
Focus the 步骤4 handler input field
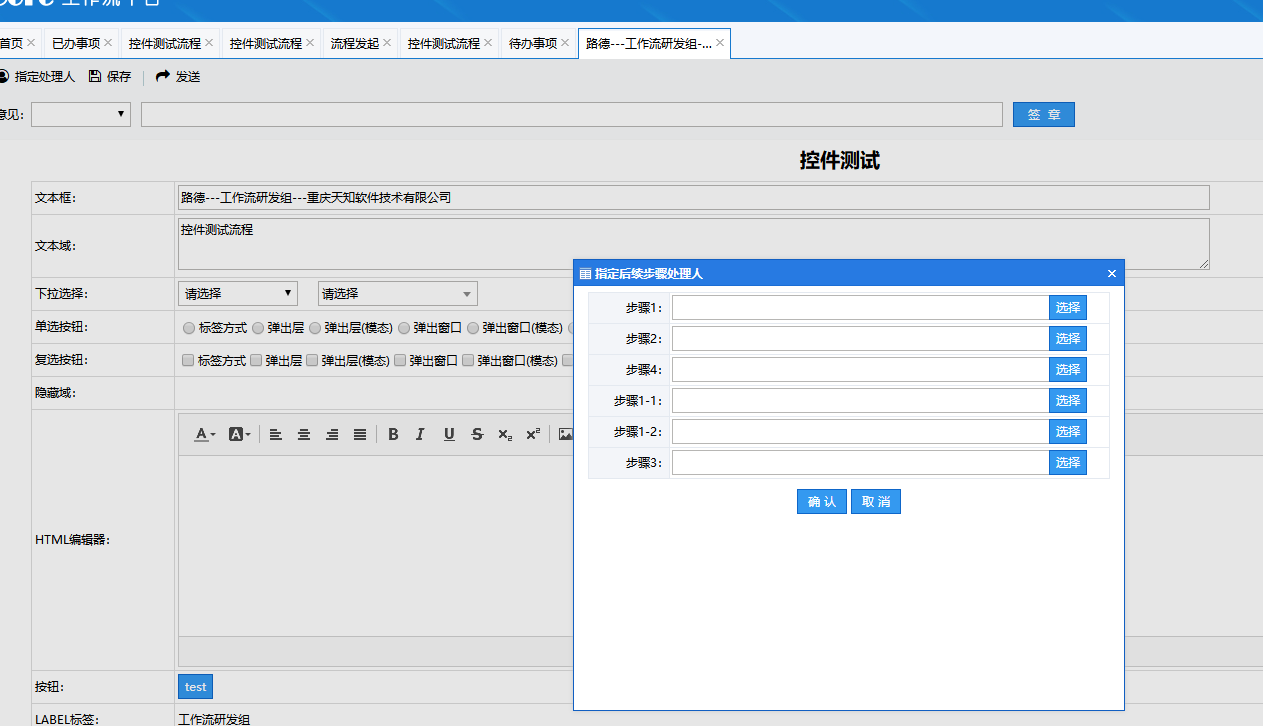pos(861,370)
